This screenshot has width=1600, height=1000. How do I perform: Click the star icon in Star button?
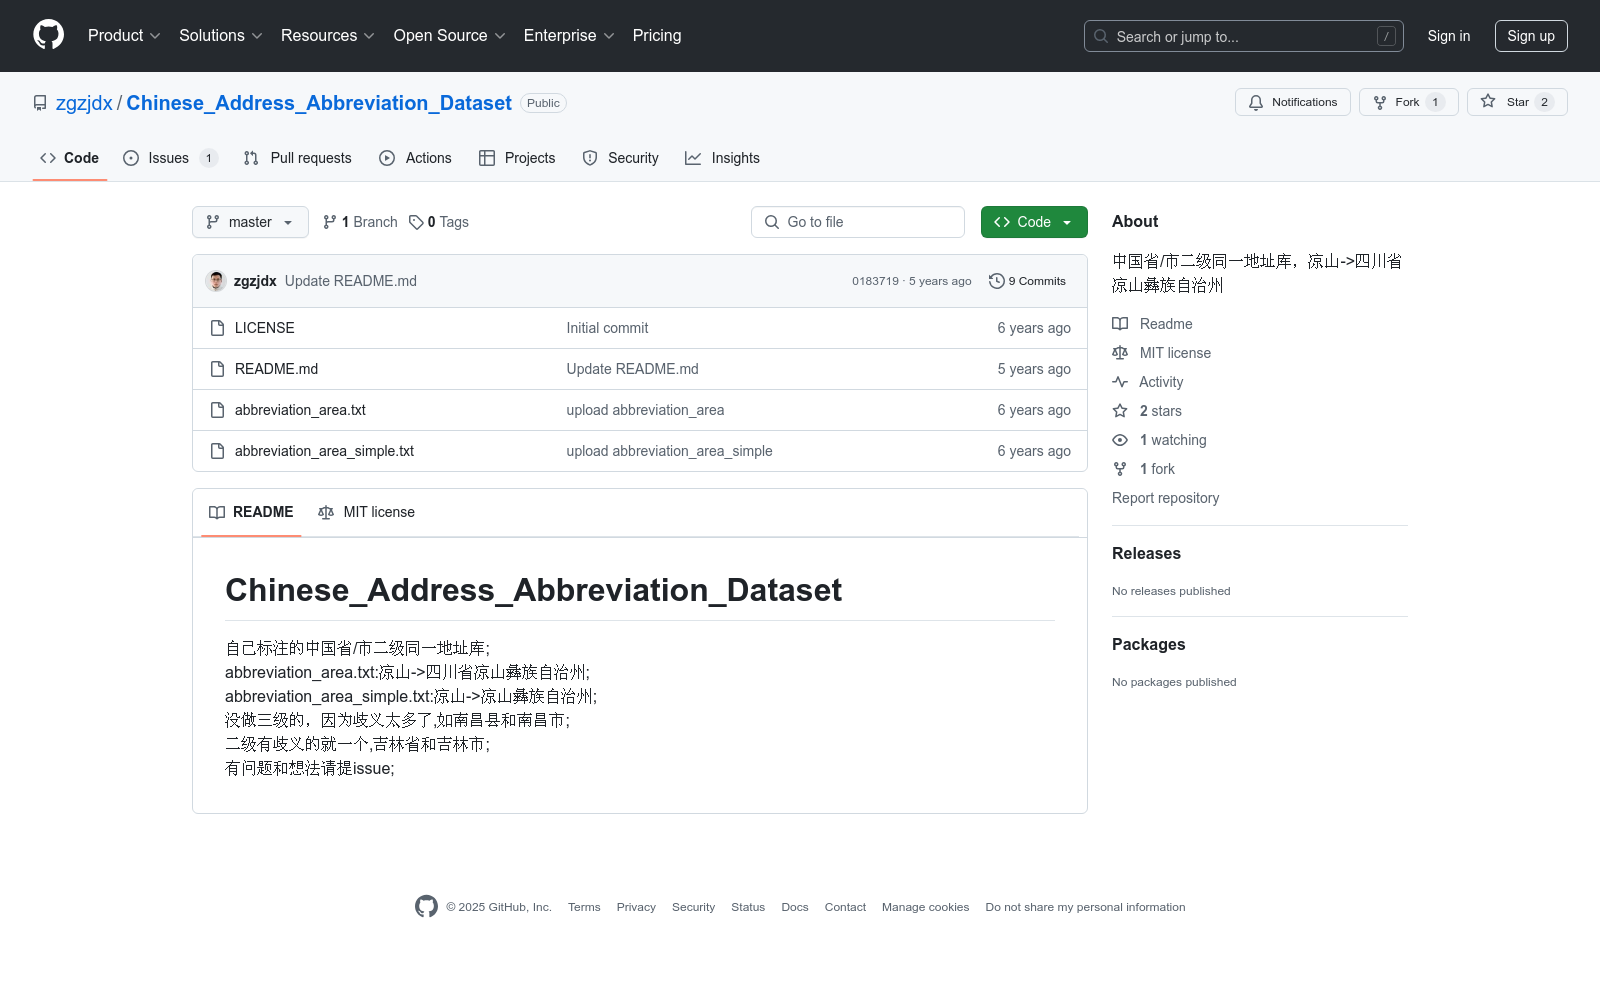(x=1488, y=102)
